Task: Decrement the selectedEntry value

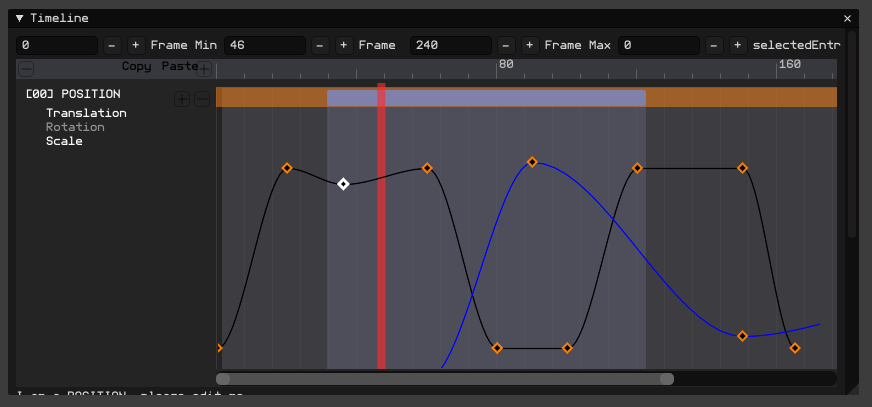Action: click(x=714, y=45)
